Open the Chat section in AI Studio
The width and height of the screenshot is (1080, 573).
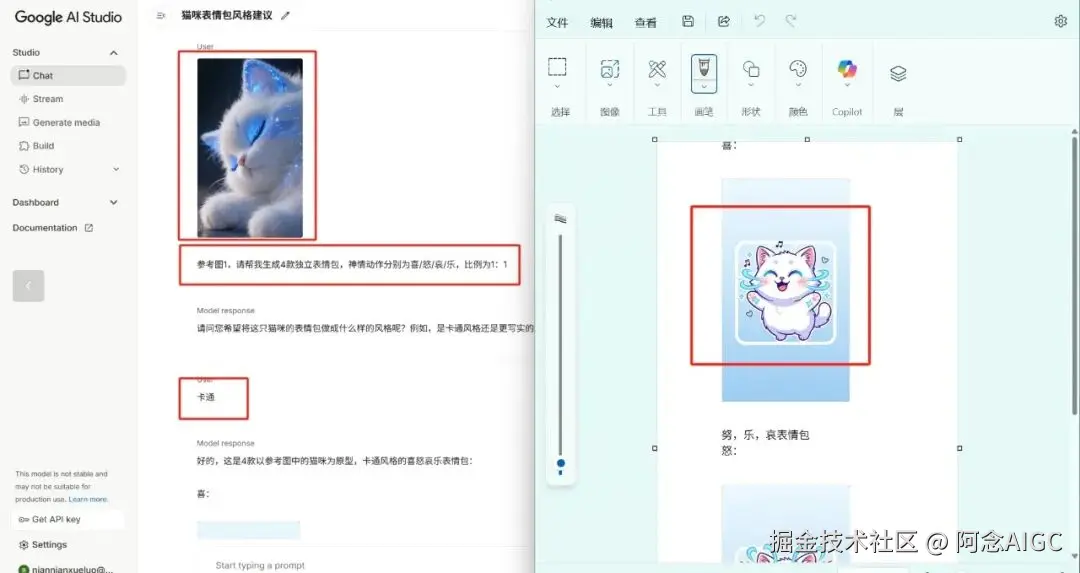(68, 75)
